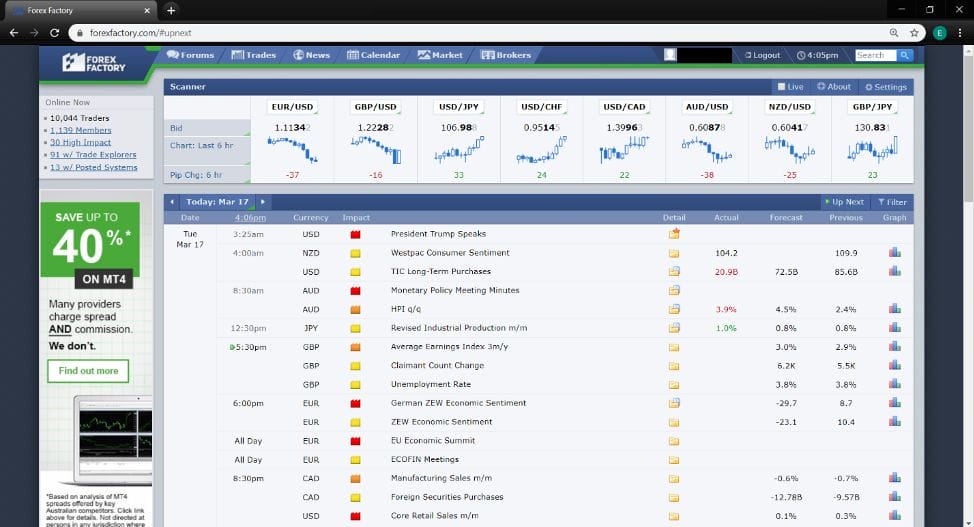974x527 pixels.
Task: Click the Forex Factory logo
Action: 95,62
